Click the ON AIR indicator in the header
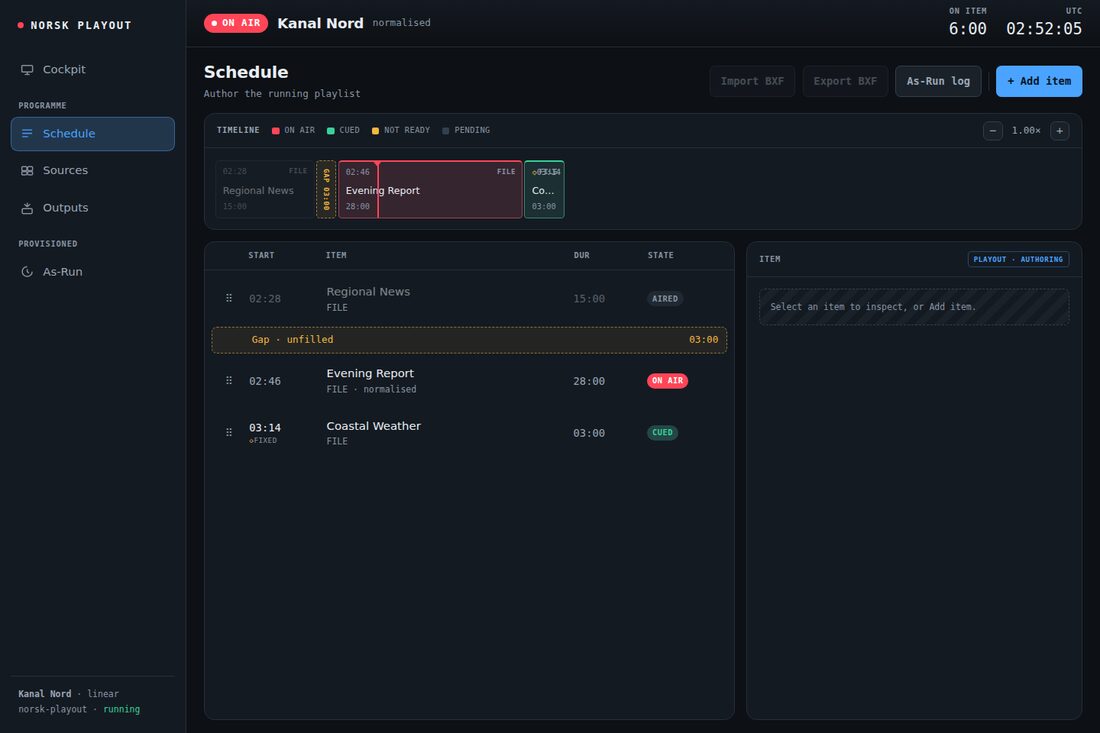 [x=236, y=23]
